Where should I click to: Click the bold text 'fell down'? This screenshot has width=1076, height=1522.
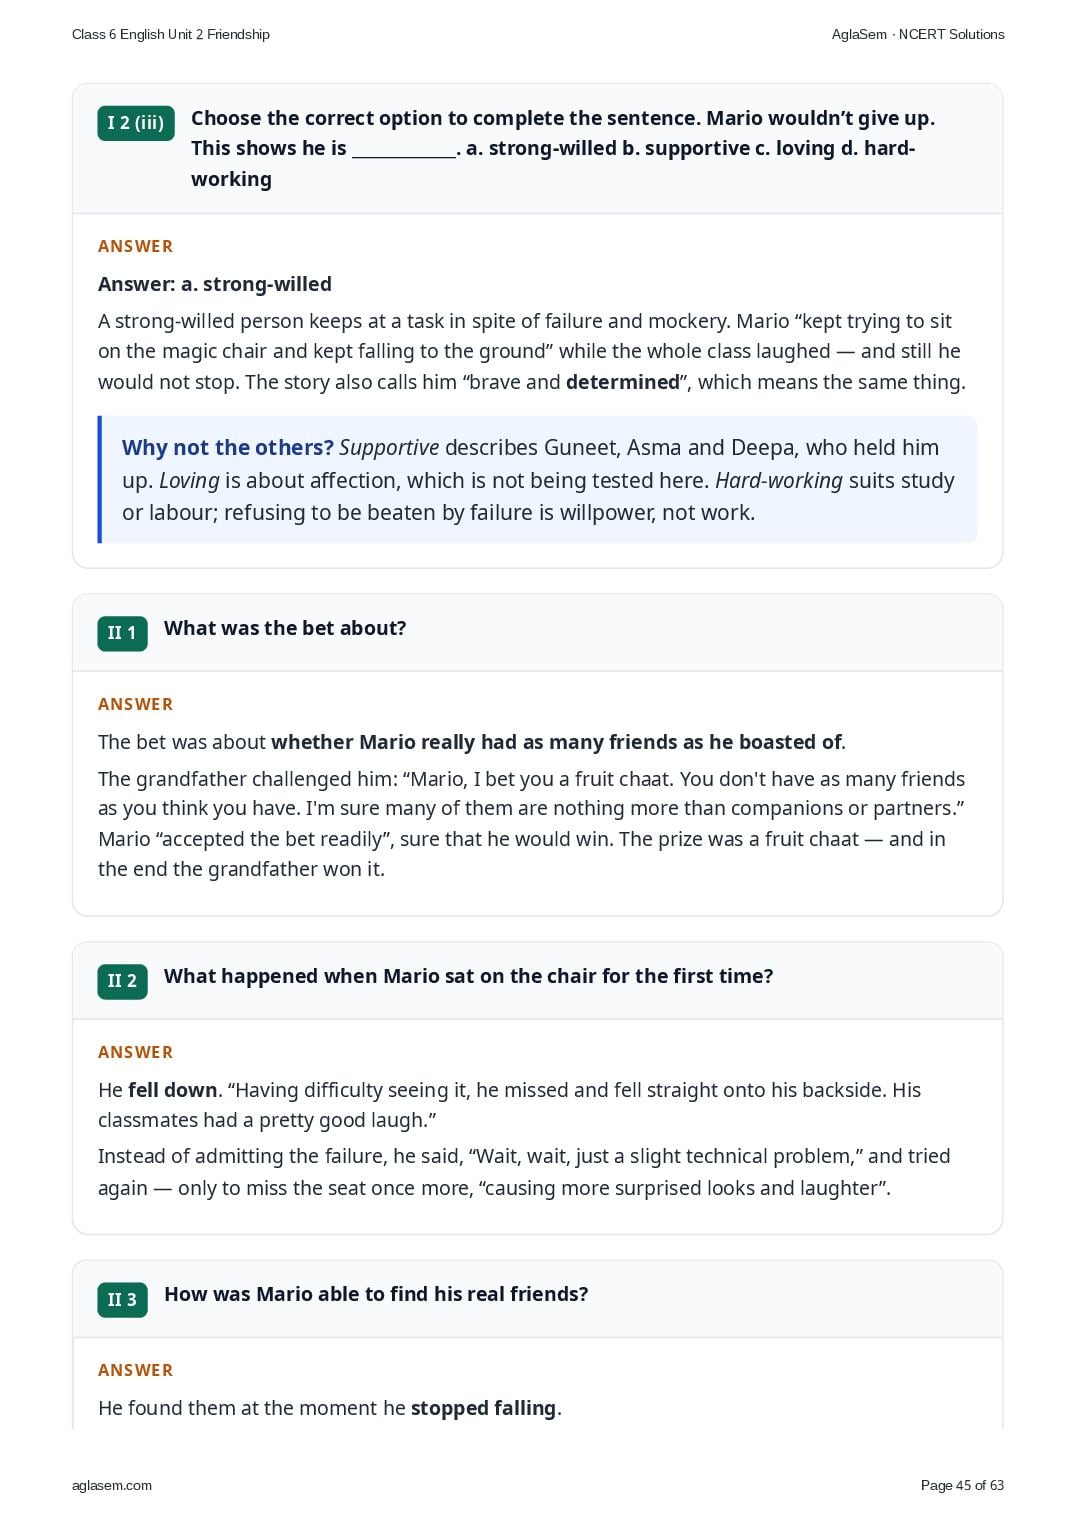tap(173, 1090)
